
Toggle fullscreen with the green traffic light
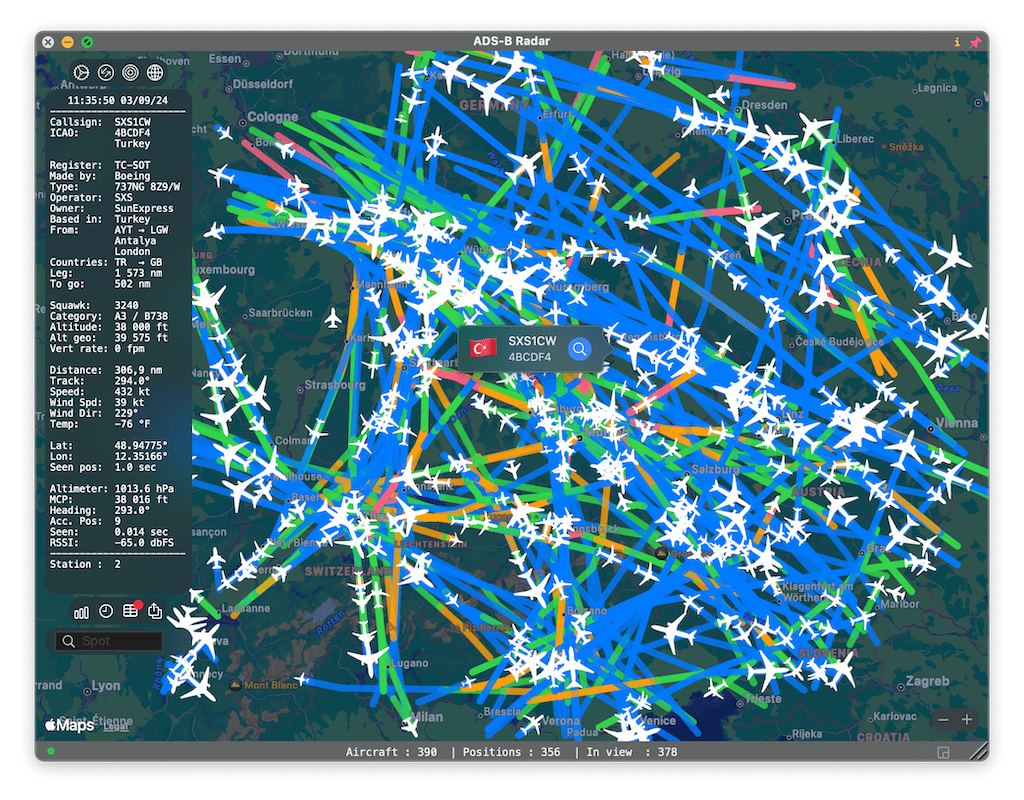[x=88, y=42]
